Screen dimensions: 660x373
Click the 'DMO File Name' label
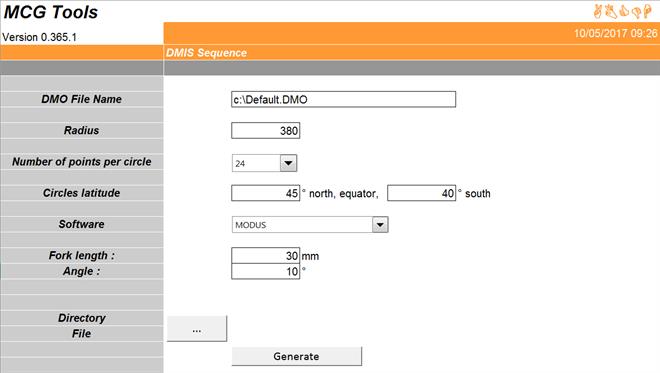82,99
